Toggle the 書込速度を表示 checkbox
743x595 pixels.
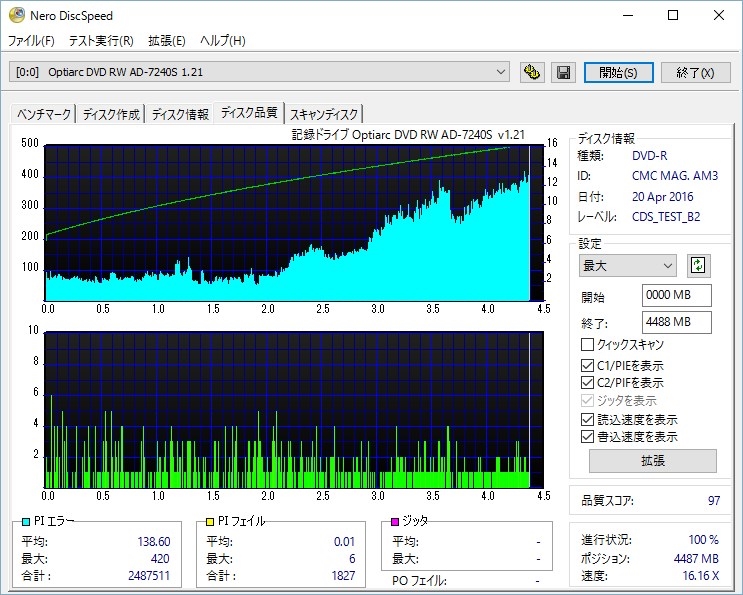587,436
